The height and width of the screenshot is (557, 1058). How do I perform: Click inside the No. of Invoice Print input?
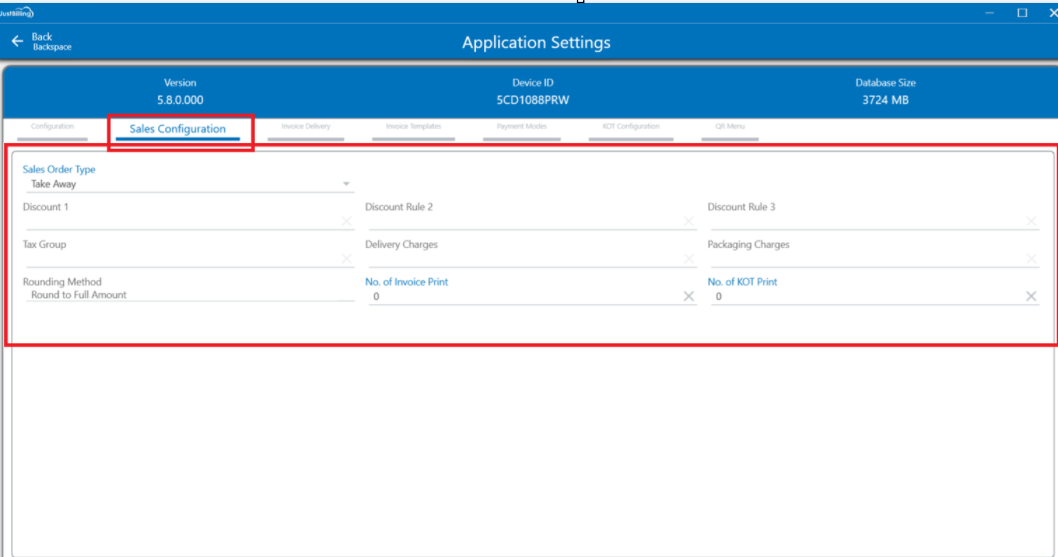[x=520, y=297]
